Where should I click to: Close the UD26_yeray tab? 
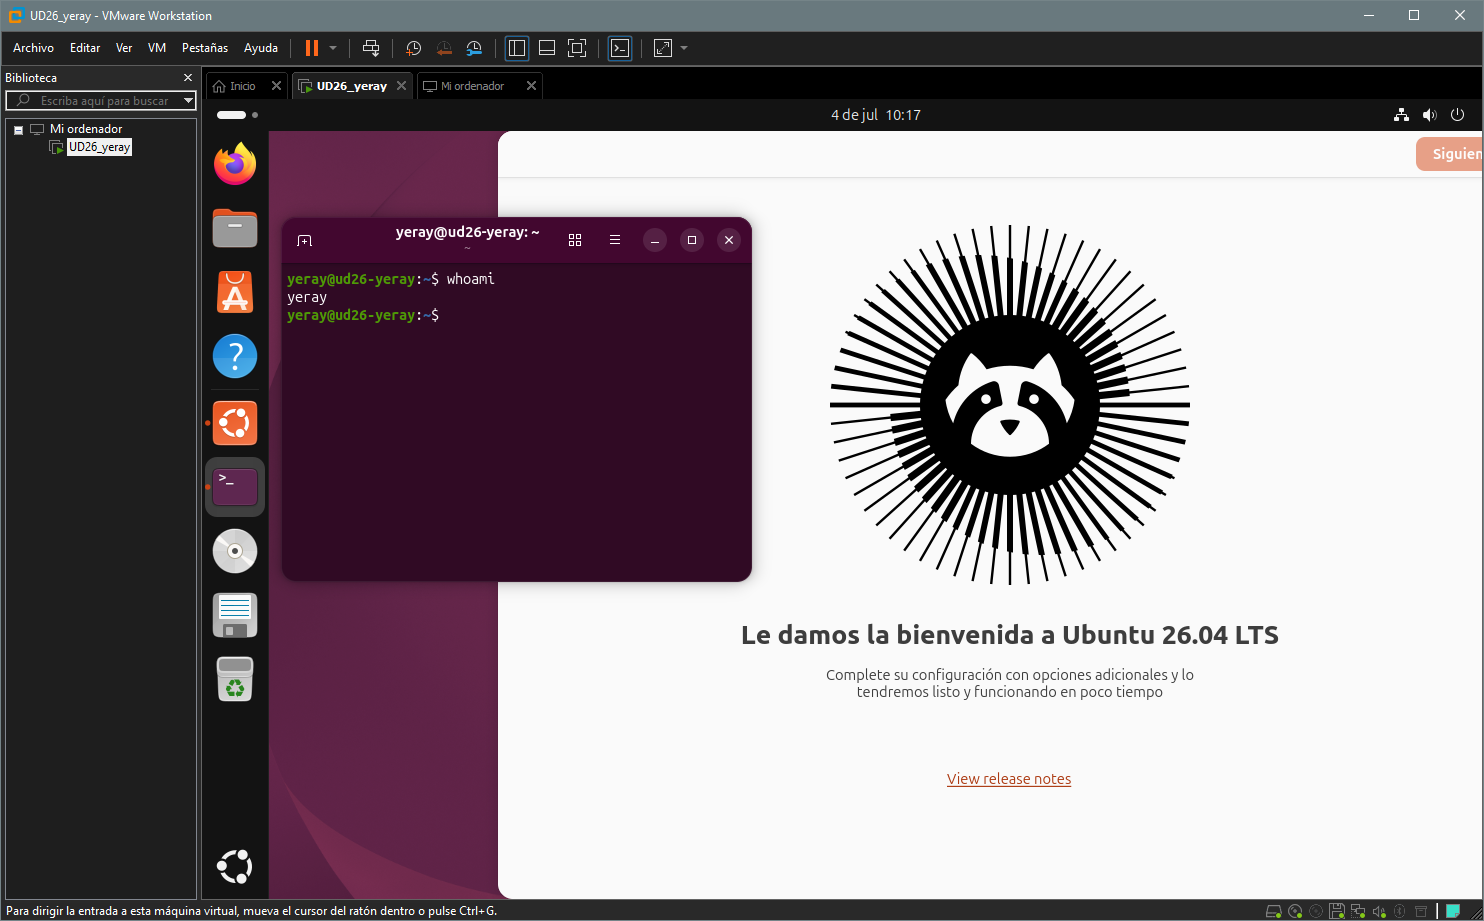(x=402, y=86)
